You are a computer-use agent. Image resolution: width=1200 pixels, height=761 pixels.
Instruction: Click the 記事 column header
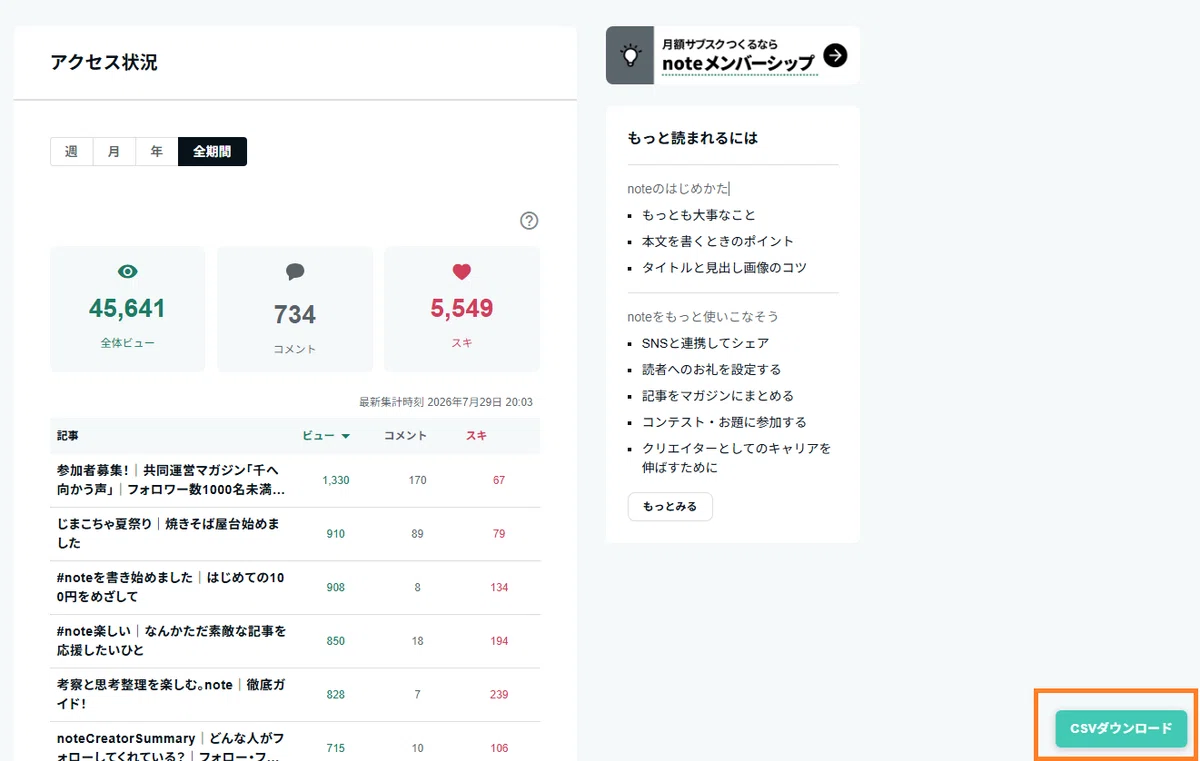68,436
